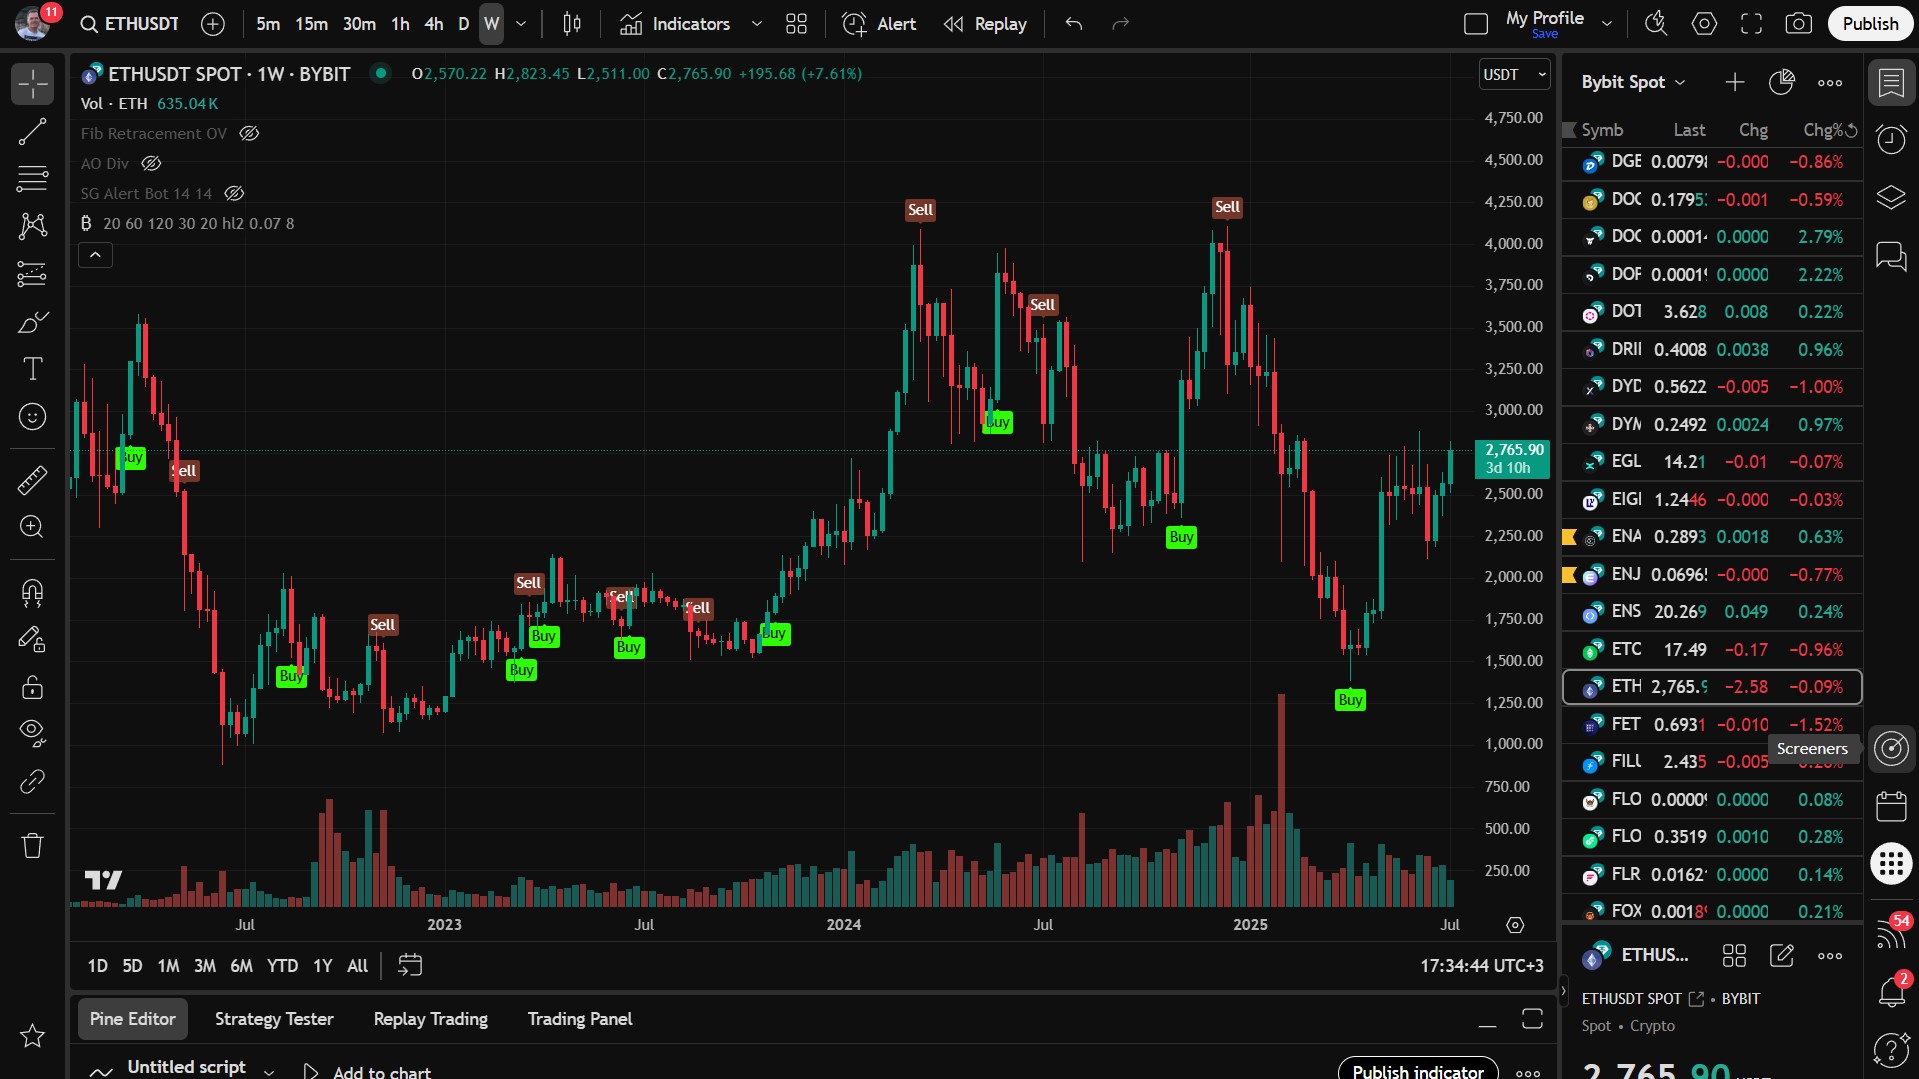Expand the timeframe interval dropdown
This screenshot has height=1079, width=1919.
[521, 23]
